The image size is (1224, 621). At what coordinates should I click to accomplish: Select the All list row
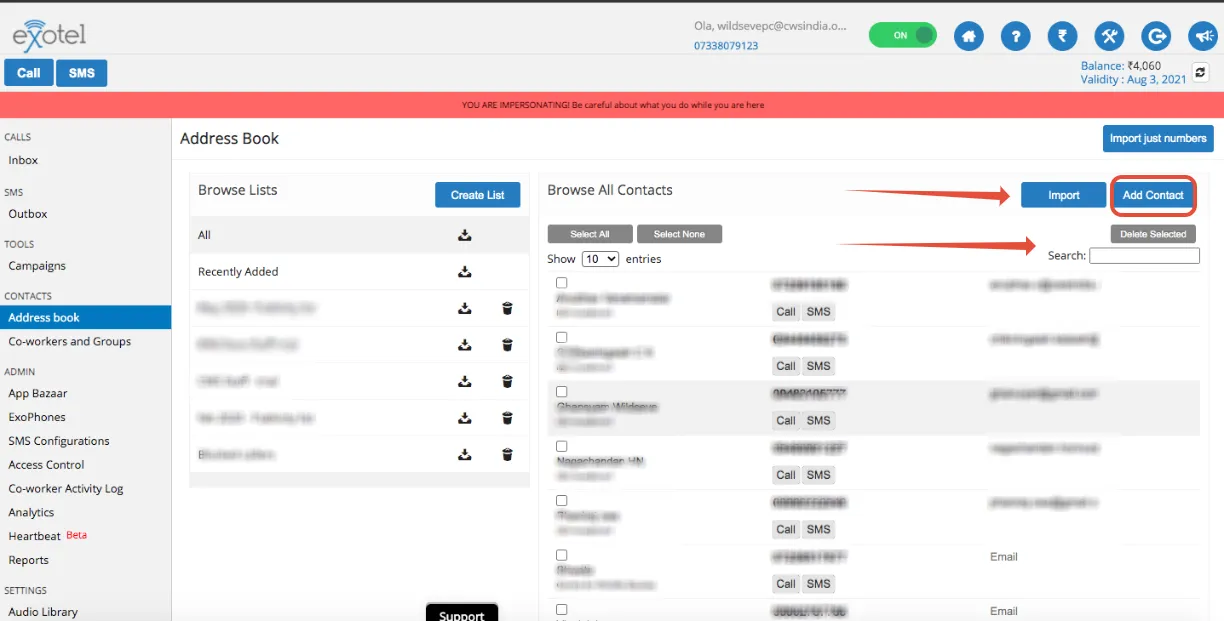tap(359, 235)
